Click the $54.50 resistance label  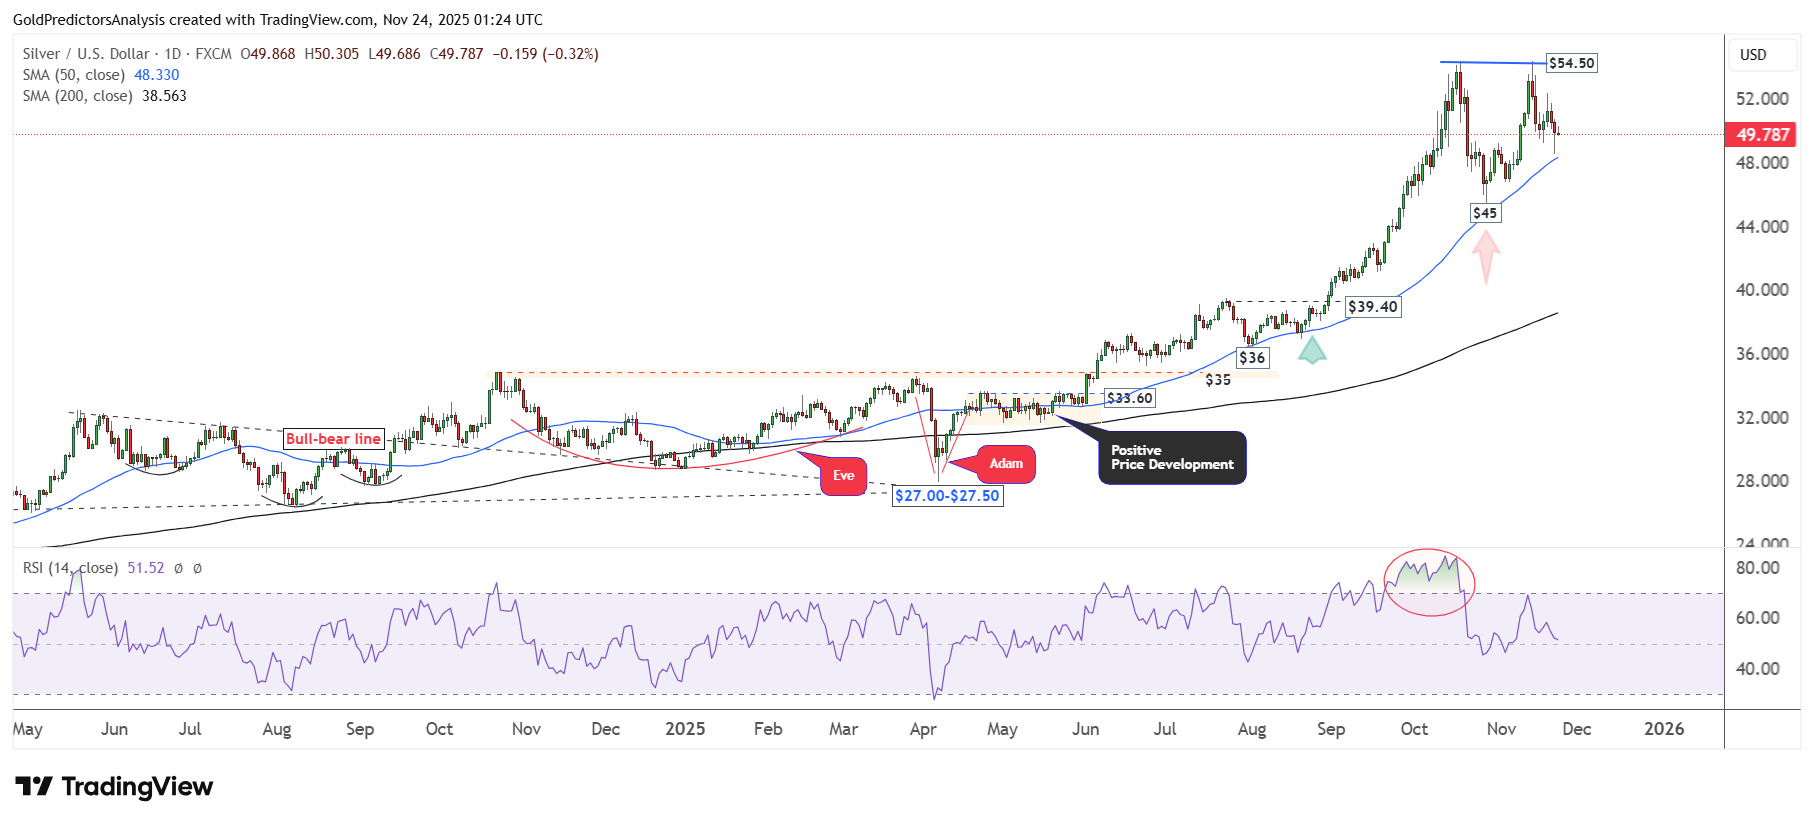click(x=1571, y=63)
